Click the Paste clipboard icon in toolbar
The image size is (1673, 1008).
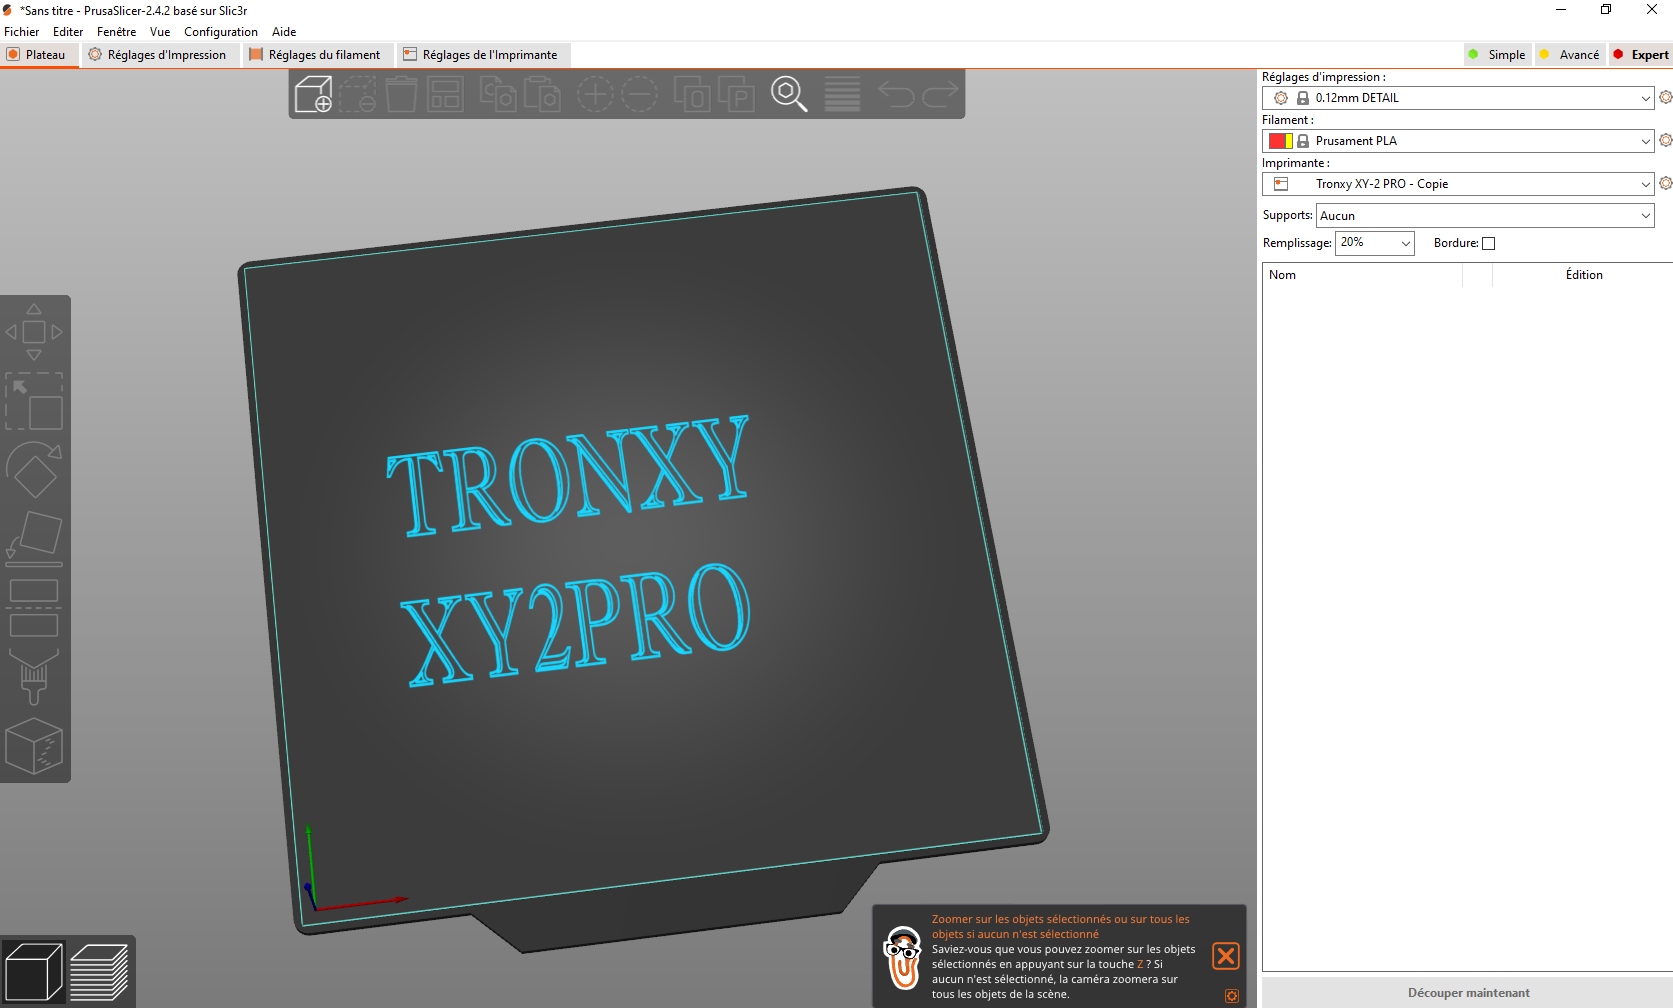tap(542, 94)
